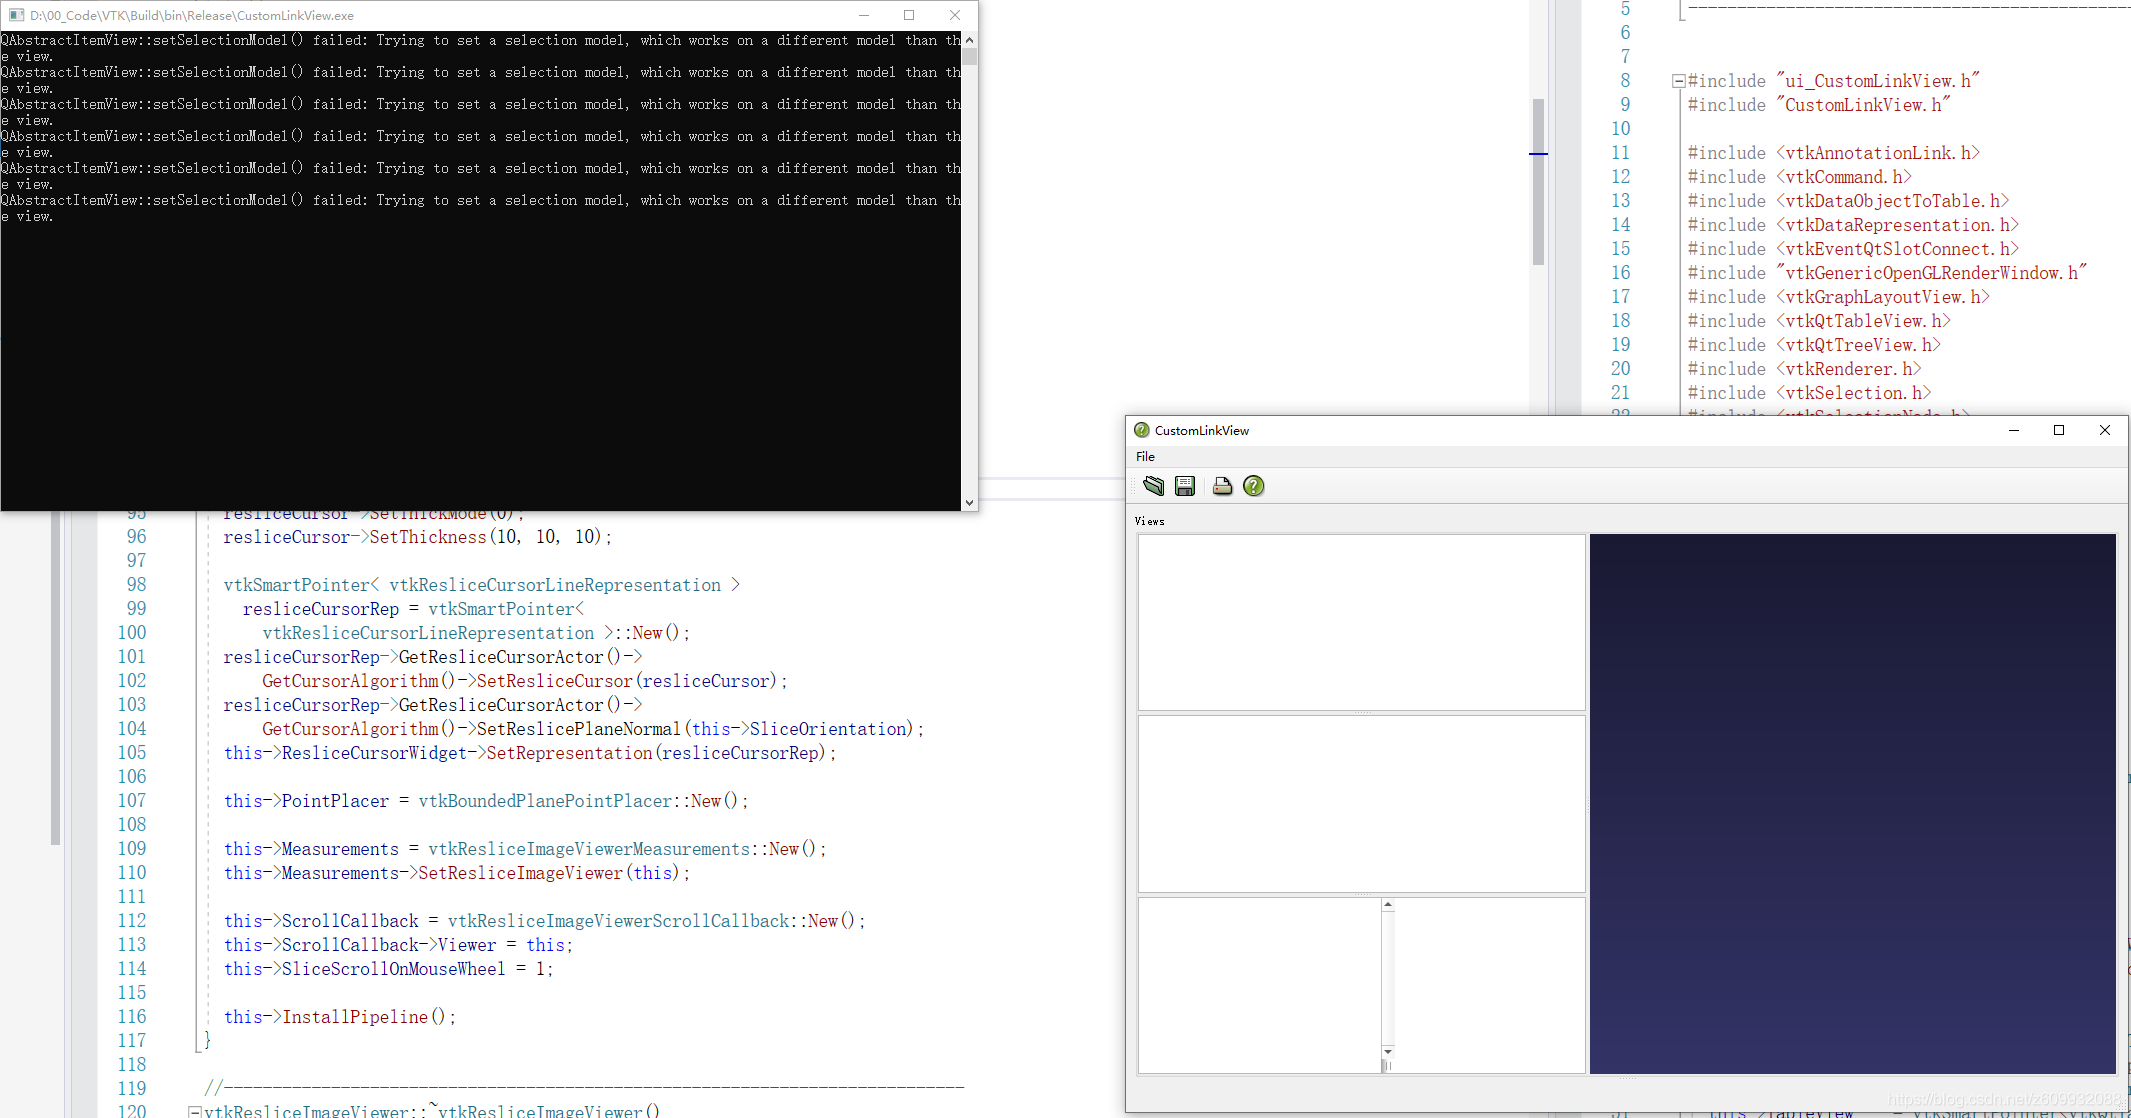
Task: Click the top-left empty table view pane
Action: point(1361,622)
